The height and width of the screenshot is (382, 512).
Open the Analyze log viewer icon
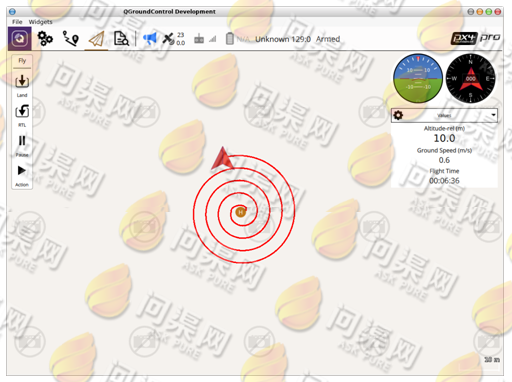(x=121, y=39)
